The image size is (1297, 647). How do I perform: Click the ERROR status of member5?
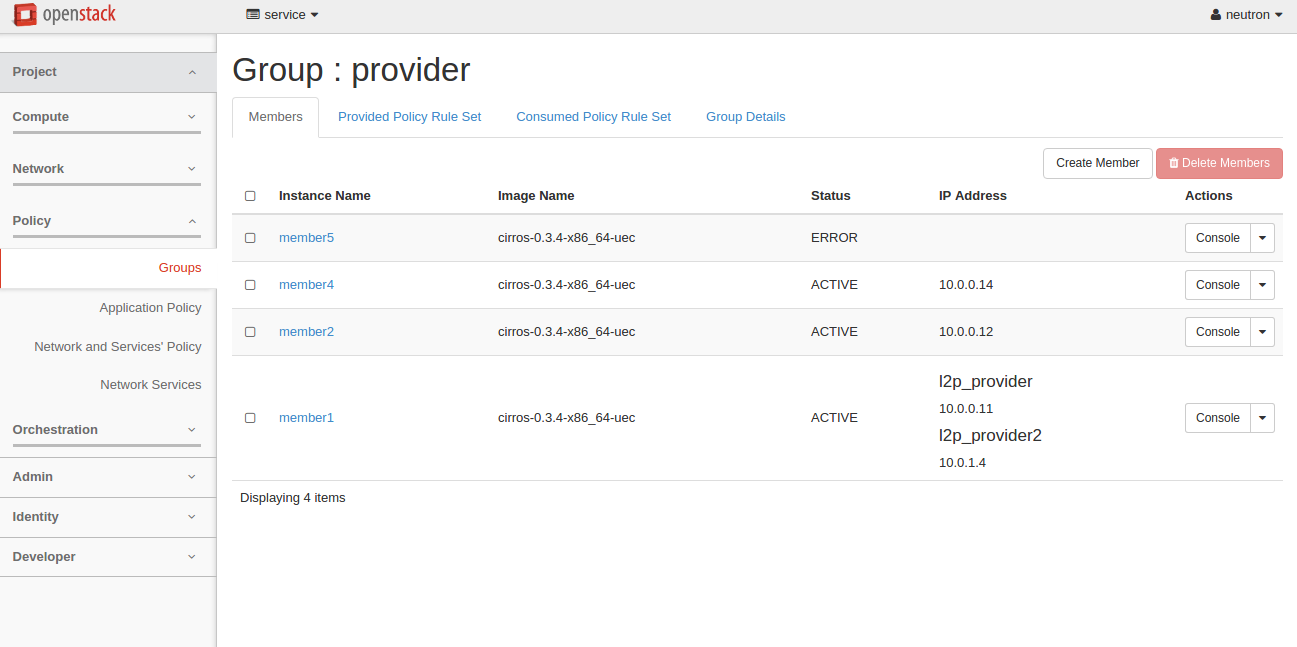pos(834,238)
